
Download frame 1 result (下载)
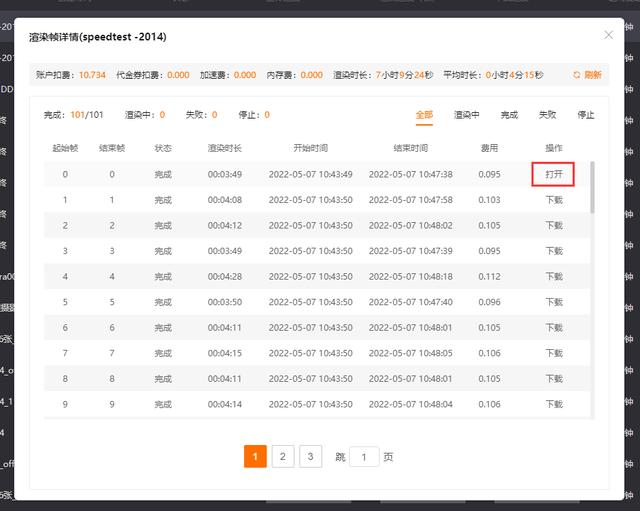tap(553, 200)
